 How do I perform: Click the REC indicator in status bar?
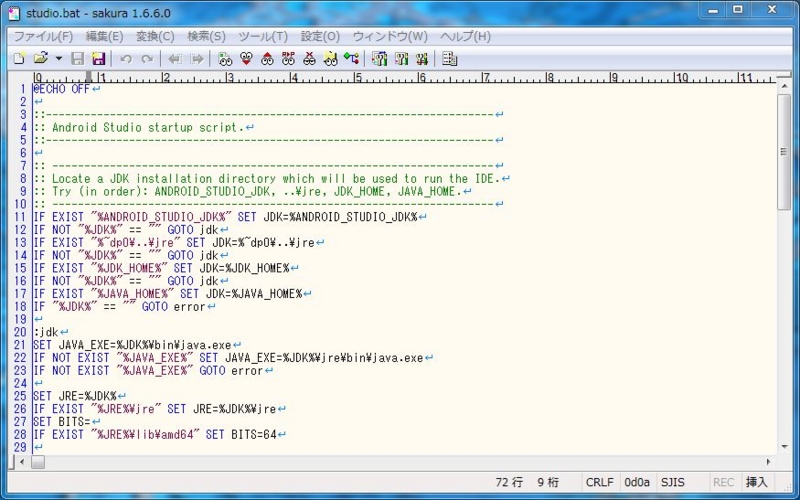723,482
